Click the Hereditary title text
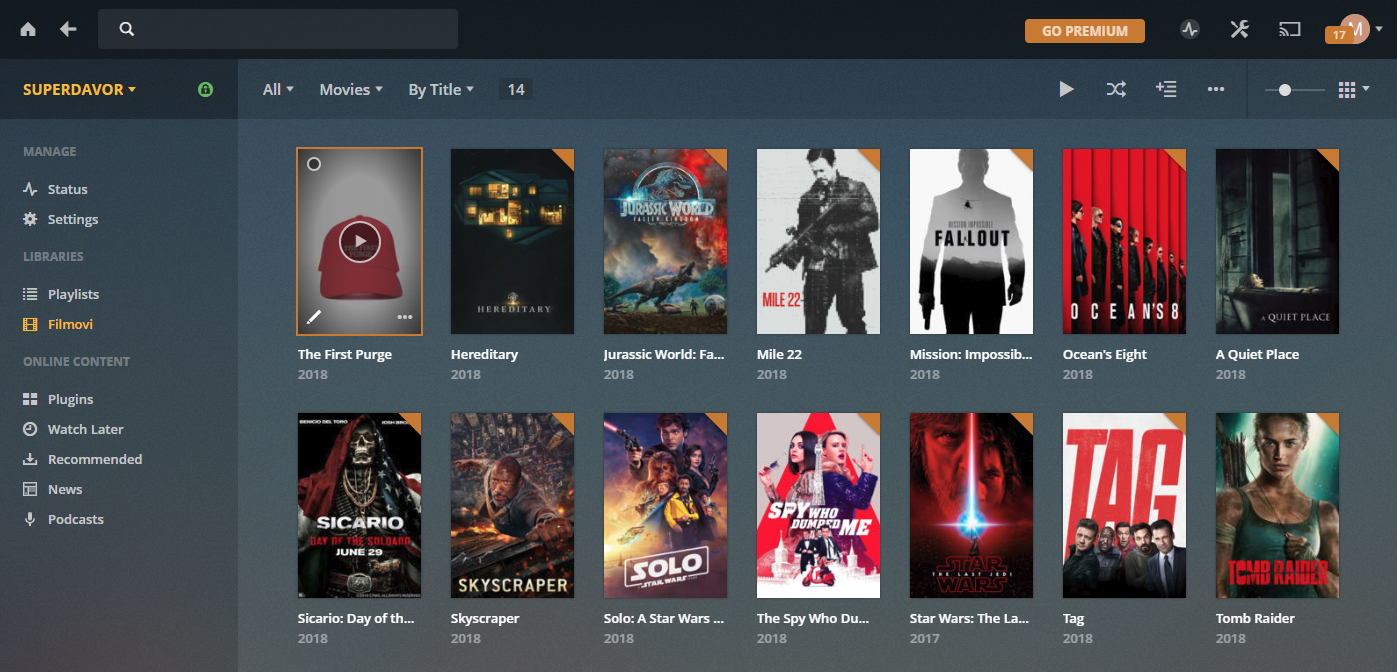The width and height of the screenshot is (1397, 672). tap(484, 354)
